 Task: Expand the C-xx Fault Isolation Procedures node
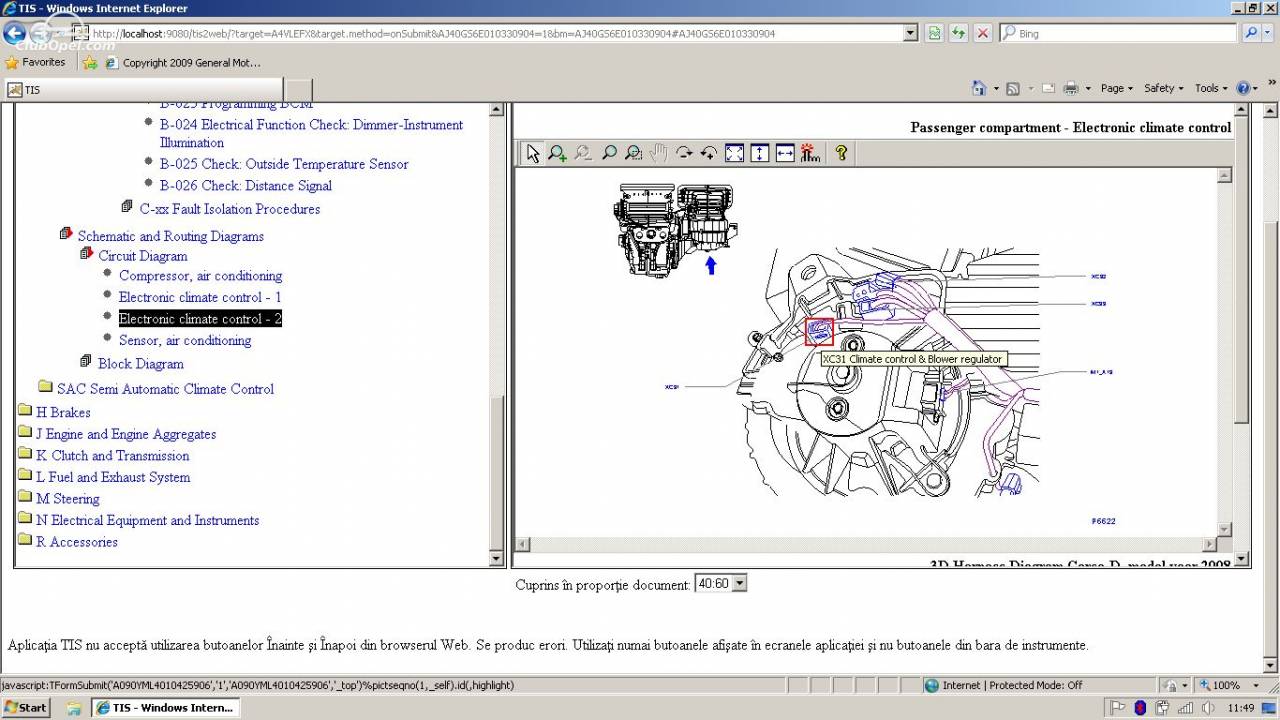coord(127,206)
